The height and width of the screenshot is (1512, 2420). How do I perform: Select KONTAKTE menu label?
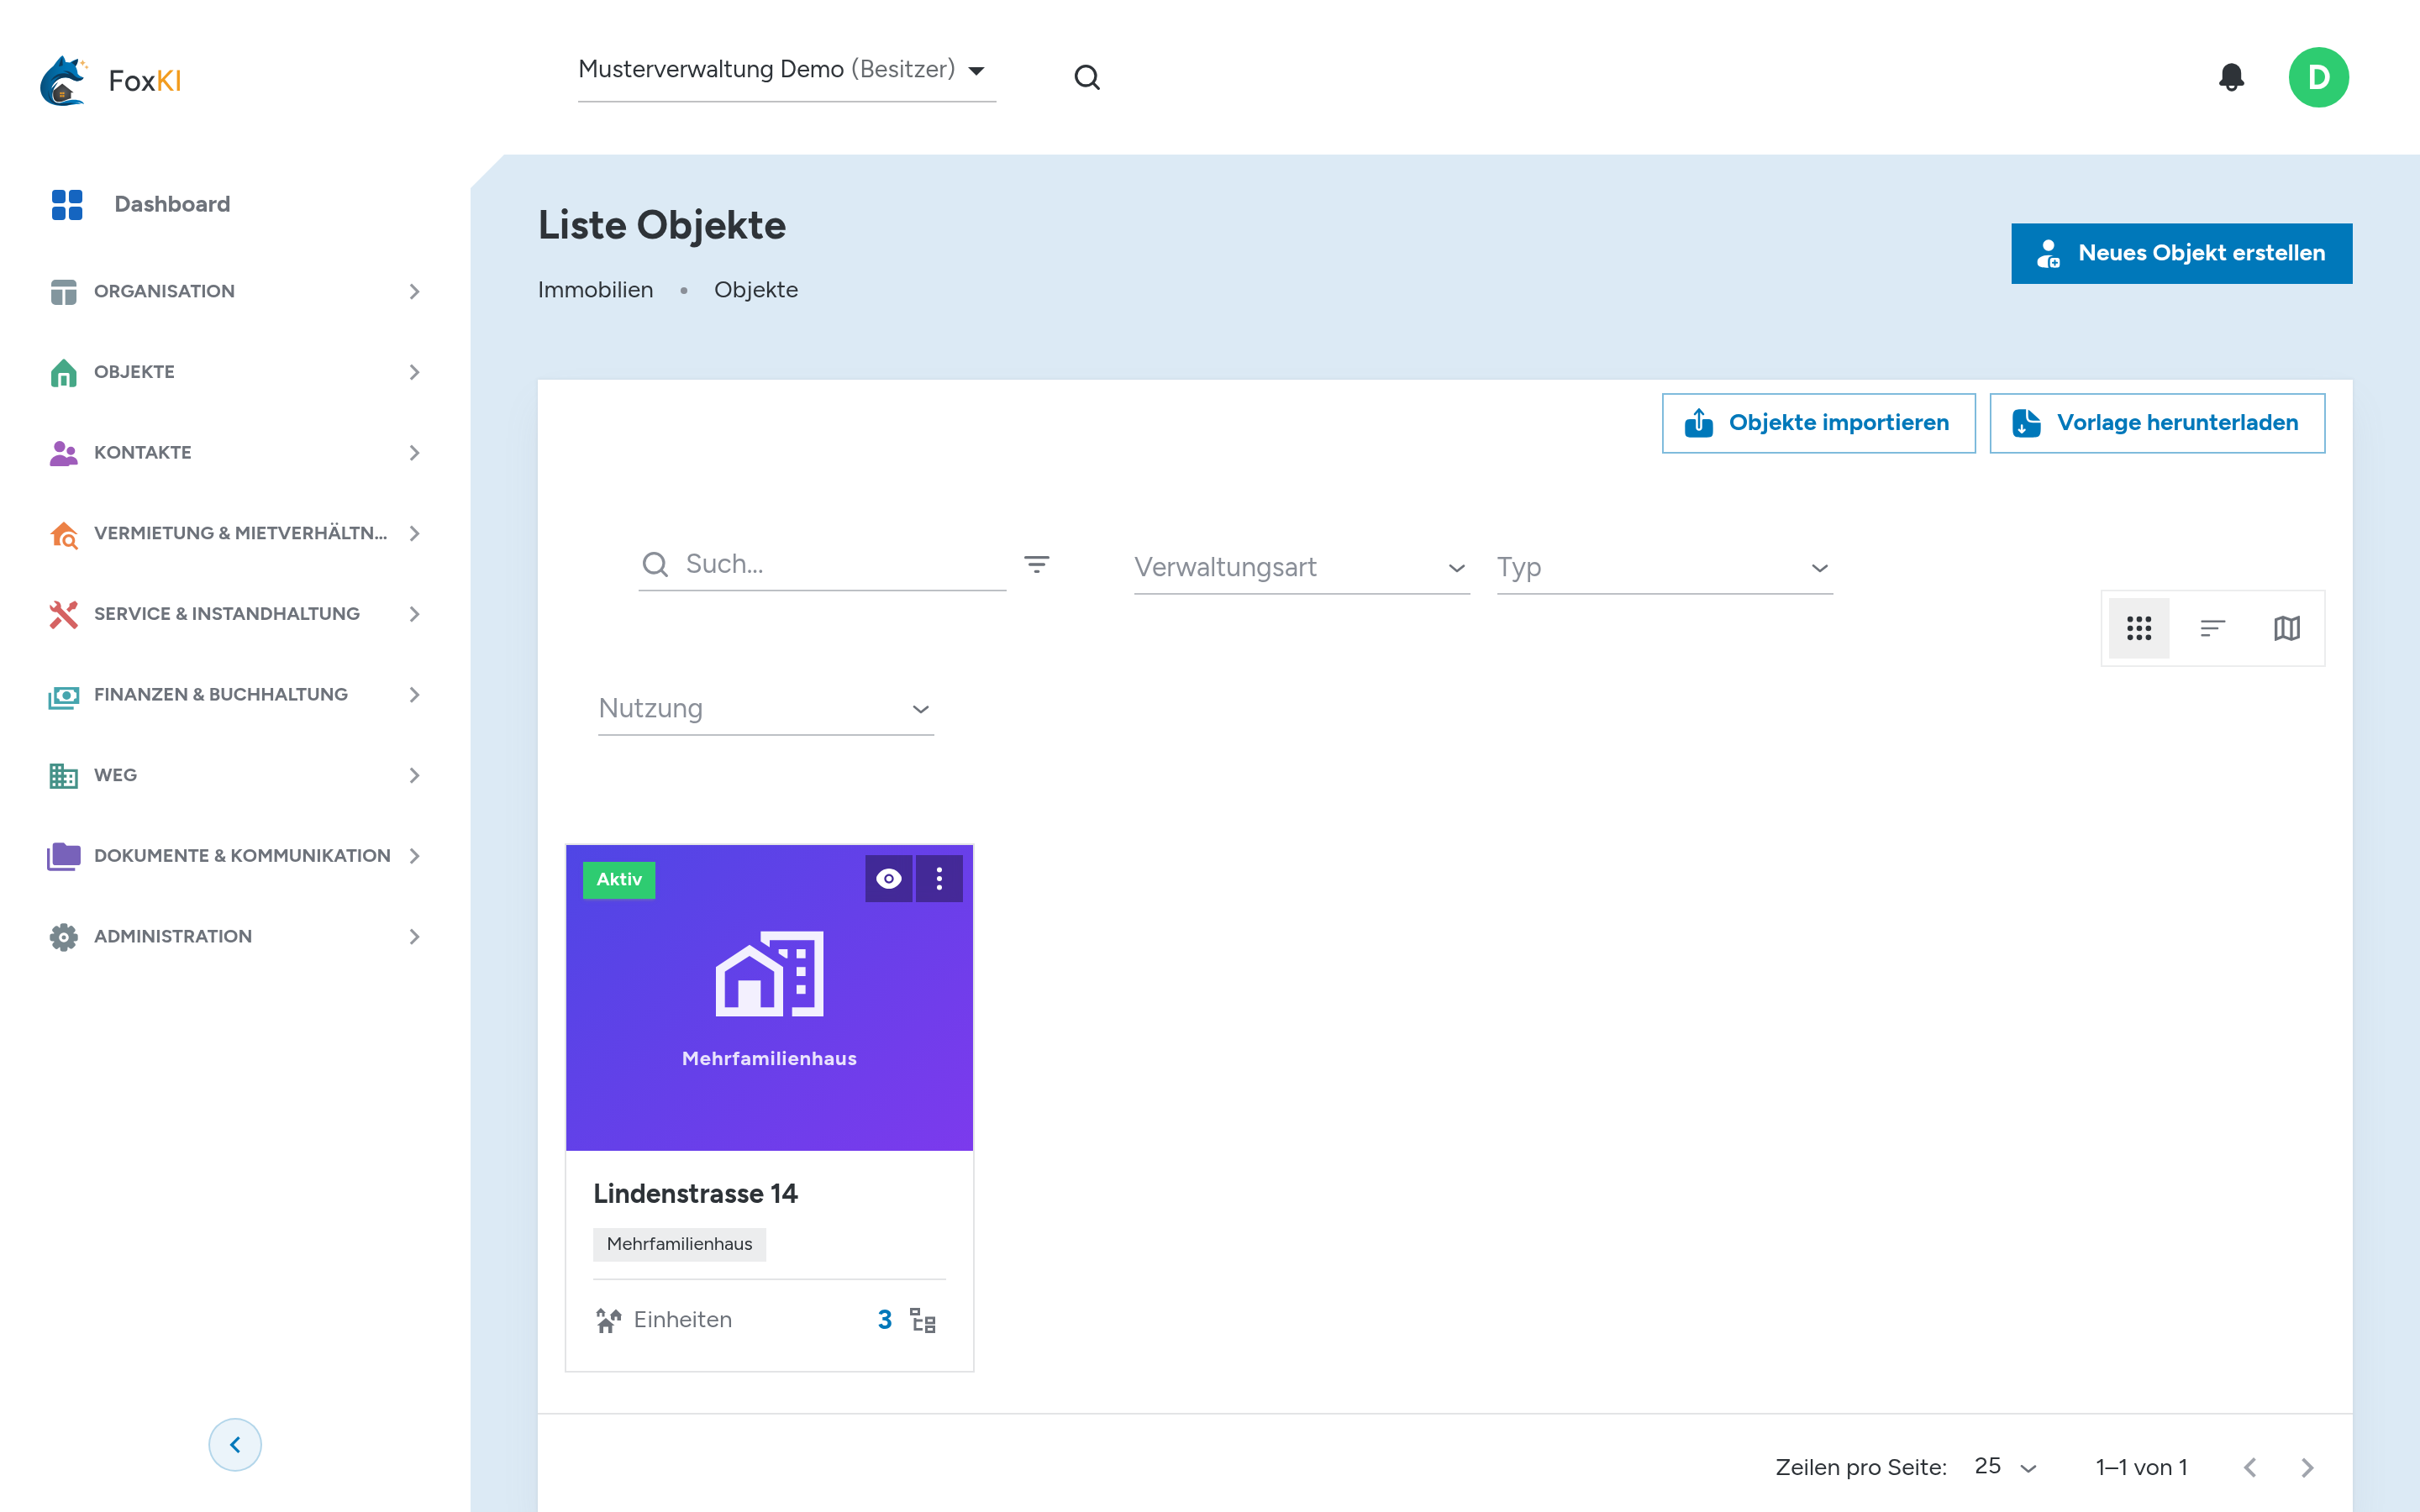tap(142, 453)
